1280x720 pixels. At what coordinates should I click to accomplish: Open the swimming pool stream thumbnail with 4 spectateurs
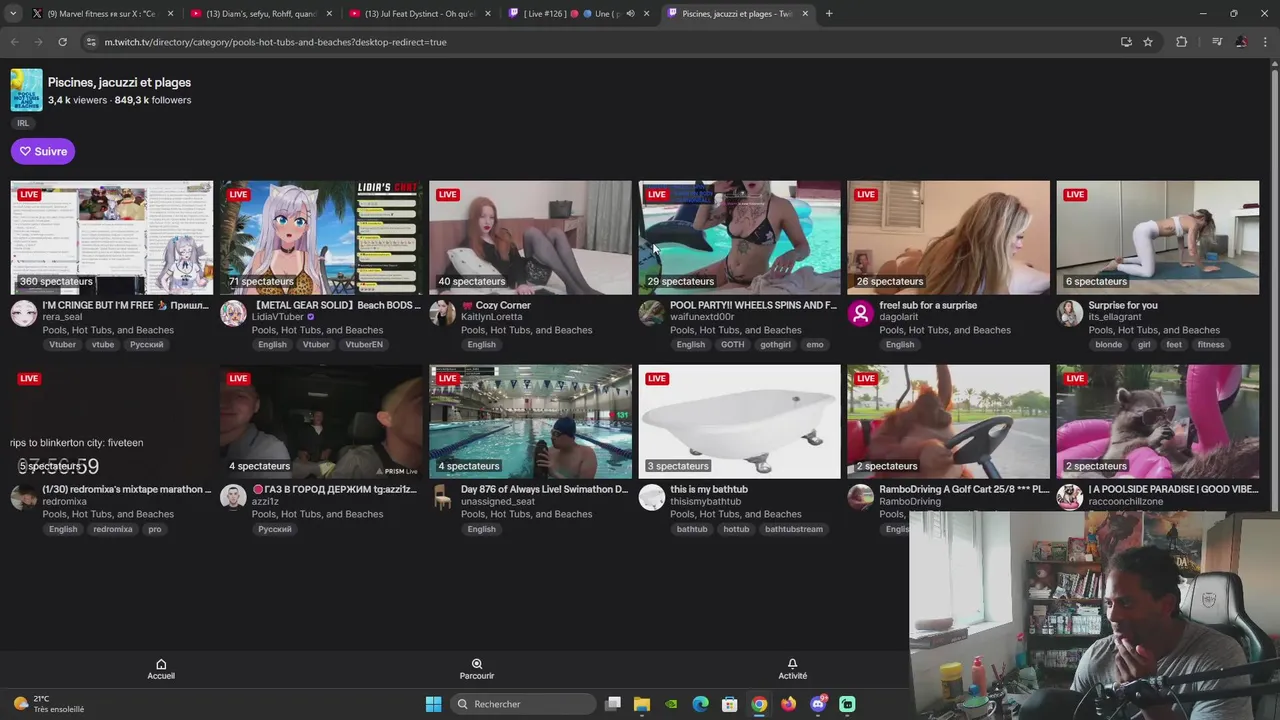(x=530, y=422)
